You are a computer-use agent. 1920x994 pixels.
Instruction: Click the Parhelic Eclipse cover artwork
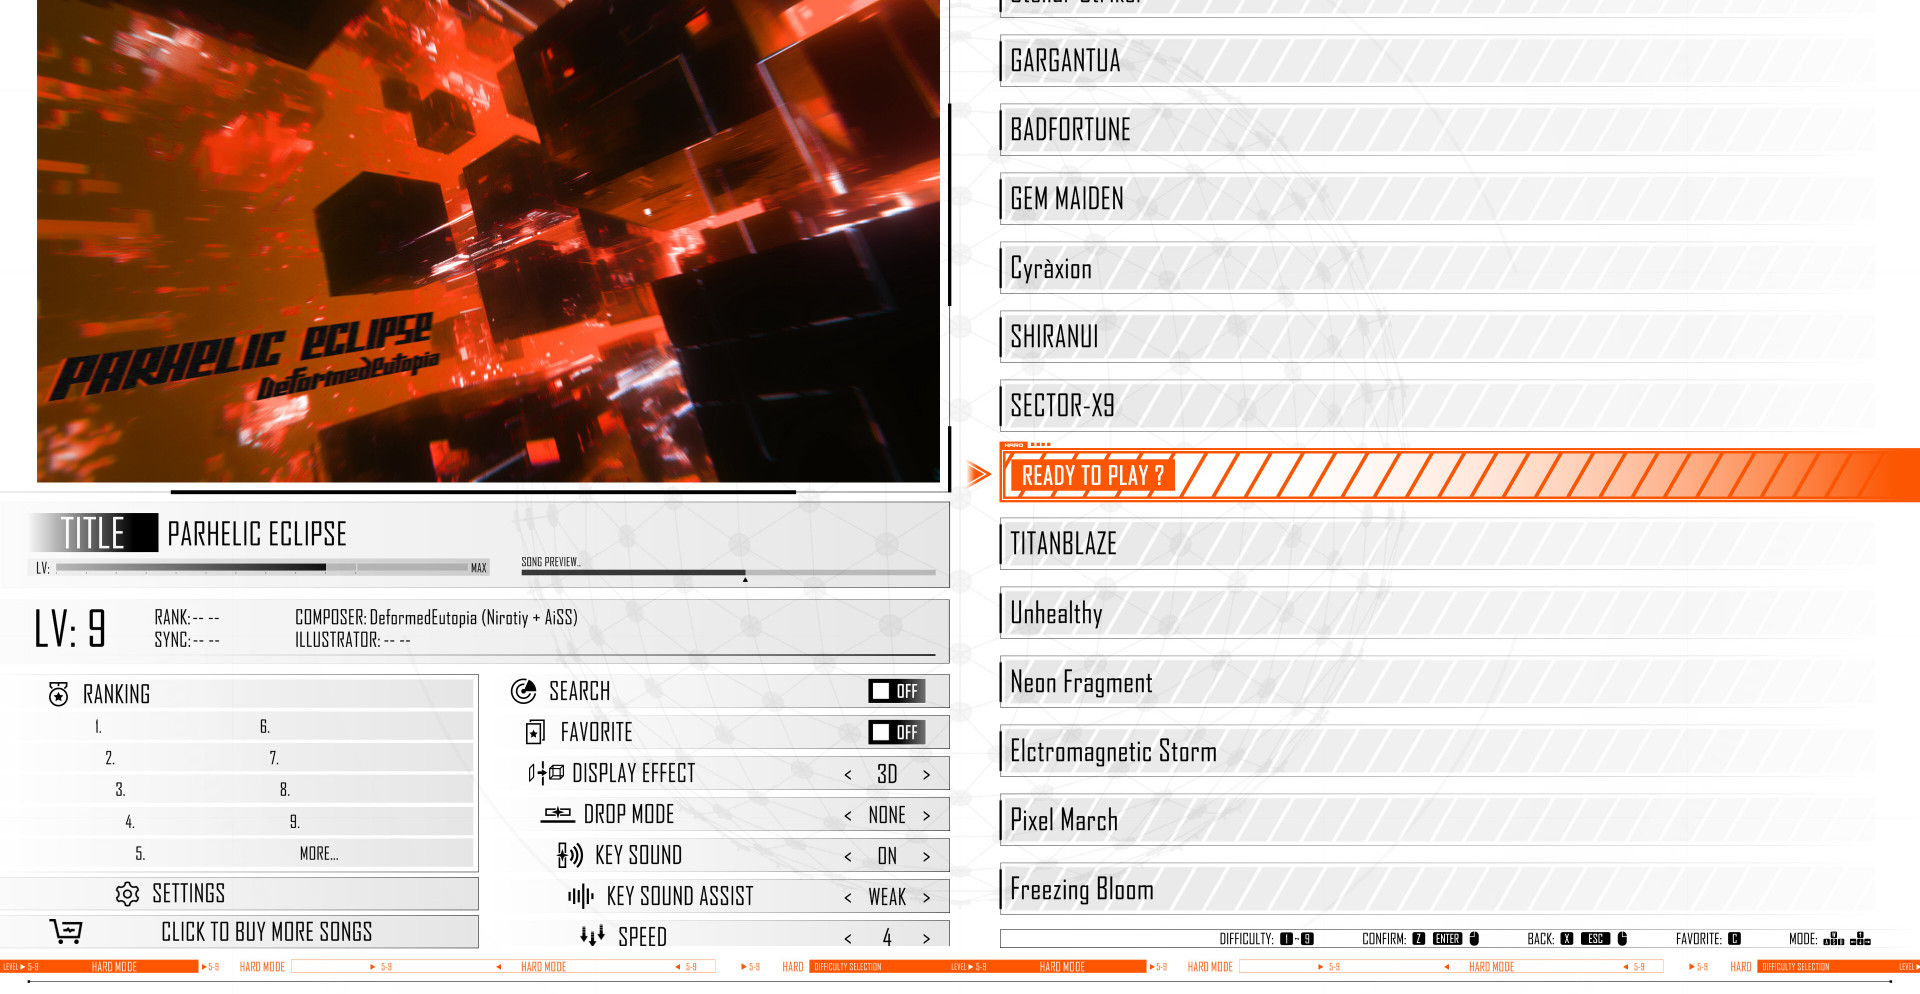488,240
